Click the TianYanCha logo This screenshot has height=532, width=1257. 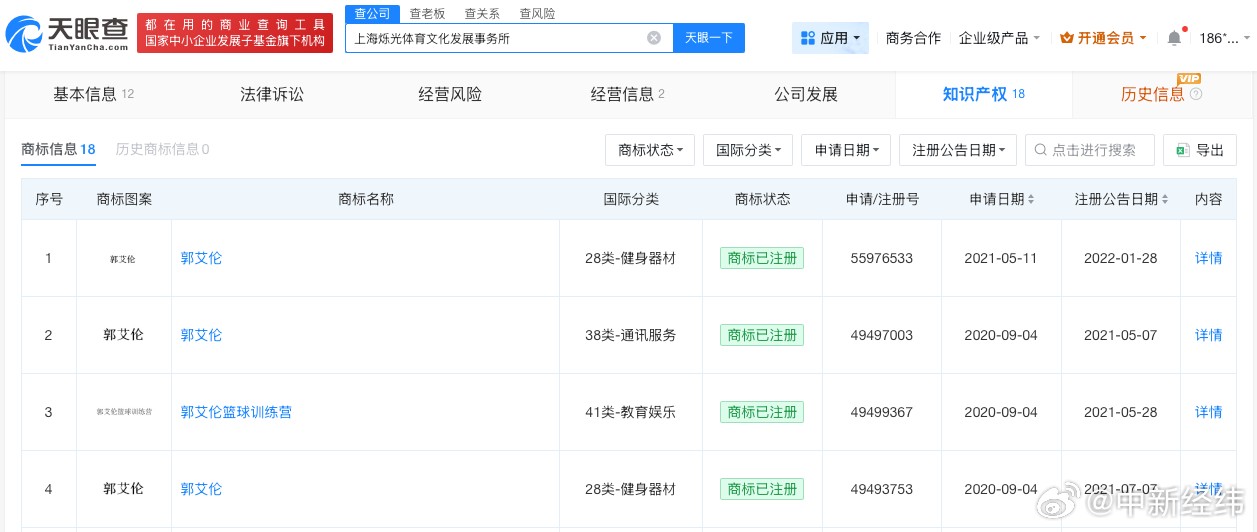tap(67, 33)
